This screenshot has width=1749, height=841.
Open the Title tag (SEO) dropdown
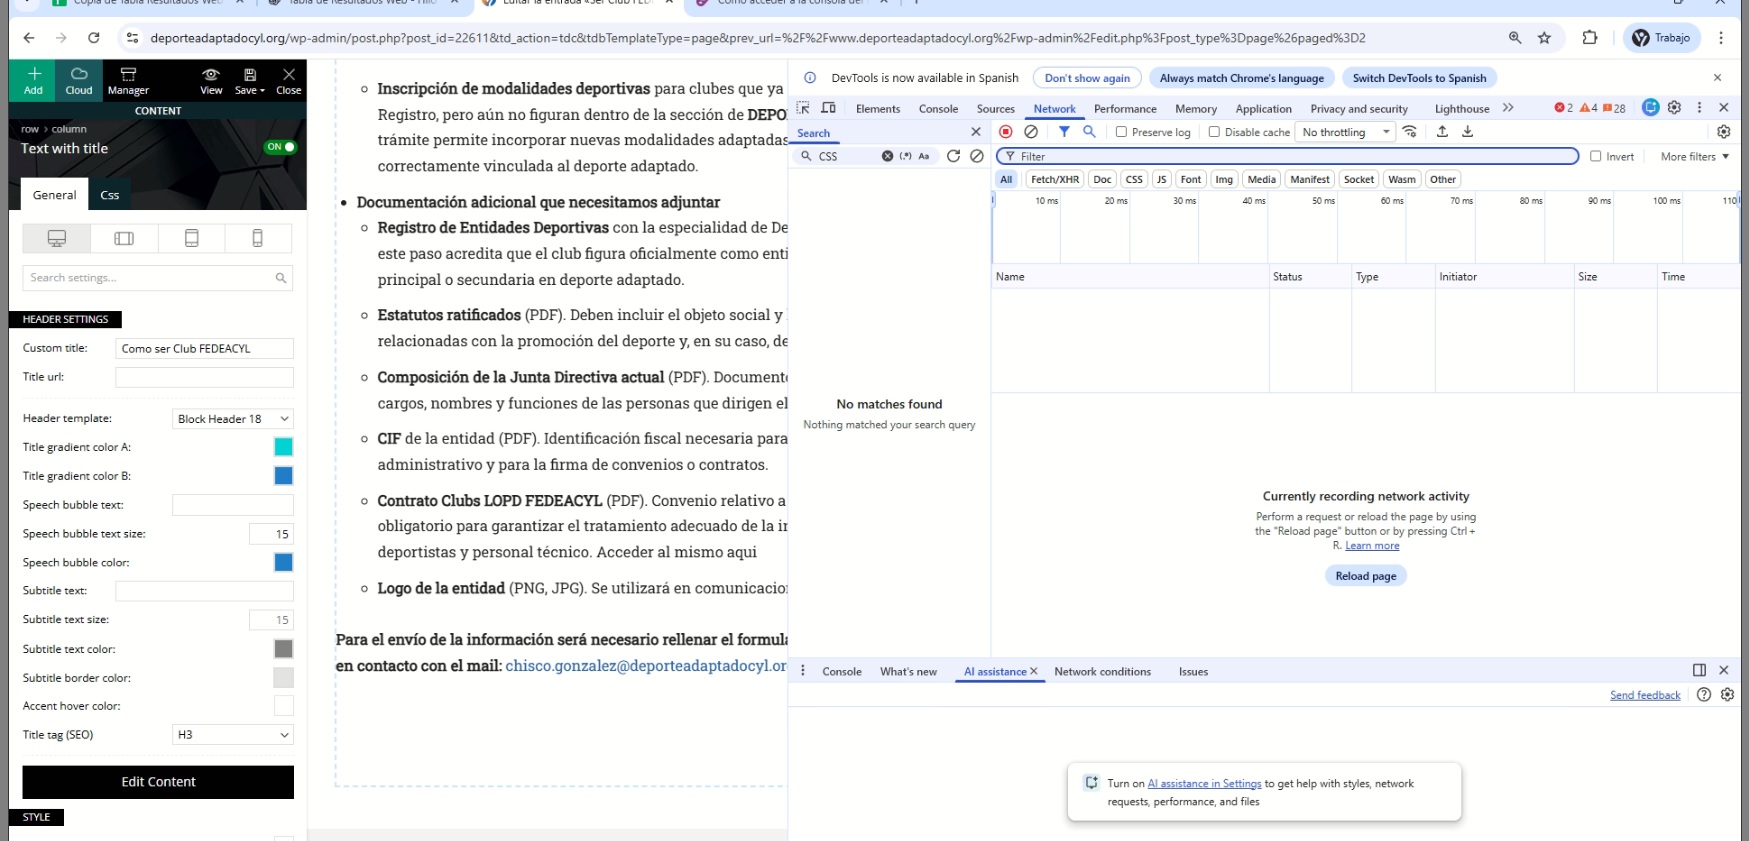tap(233, 735)
